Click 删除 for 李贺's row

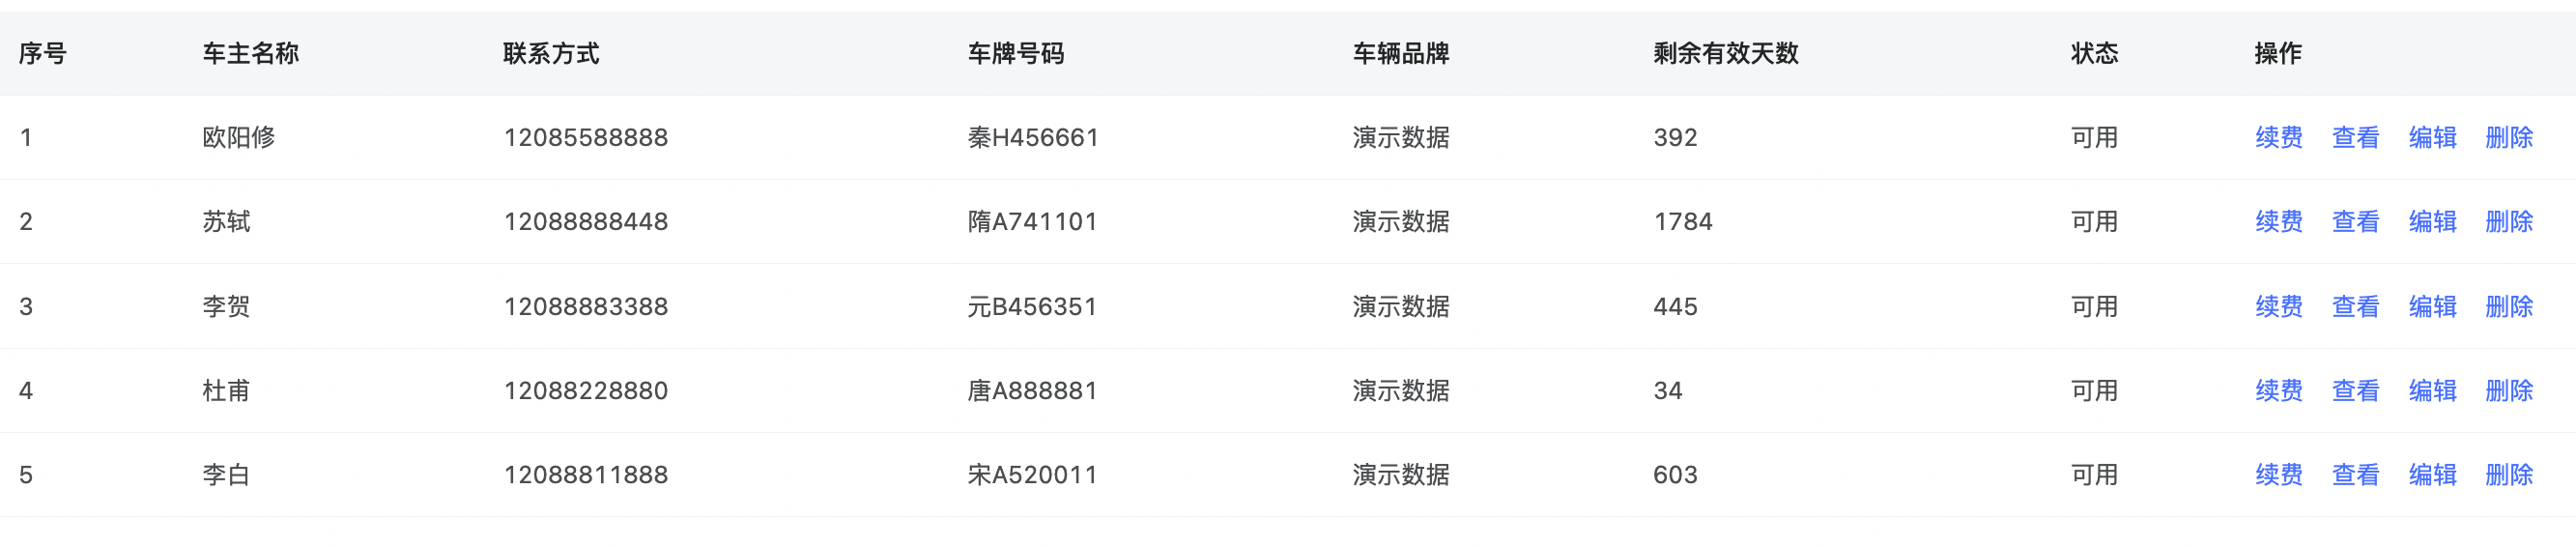click(x=2510, y=307)
